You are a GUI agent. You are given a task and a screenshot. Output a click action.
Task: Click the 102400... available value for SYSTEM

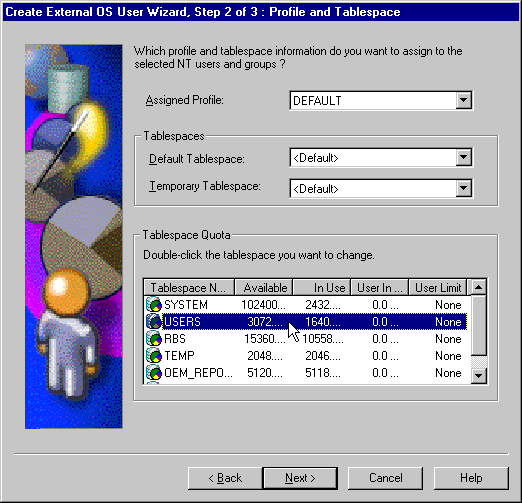[x=263, y=305]
